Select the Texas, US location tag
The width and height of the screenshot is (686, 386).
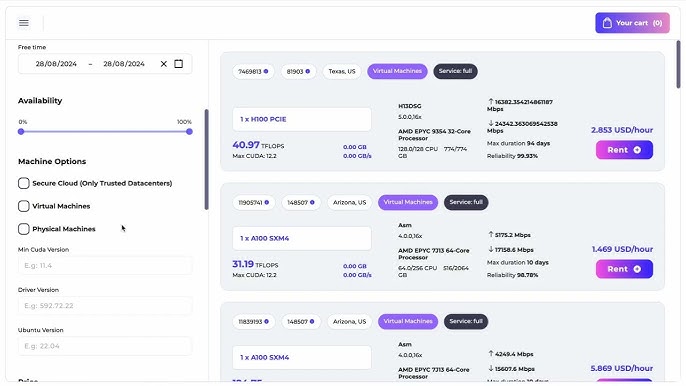click(x=342, y=71)
